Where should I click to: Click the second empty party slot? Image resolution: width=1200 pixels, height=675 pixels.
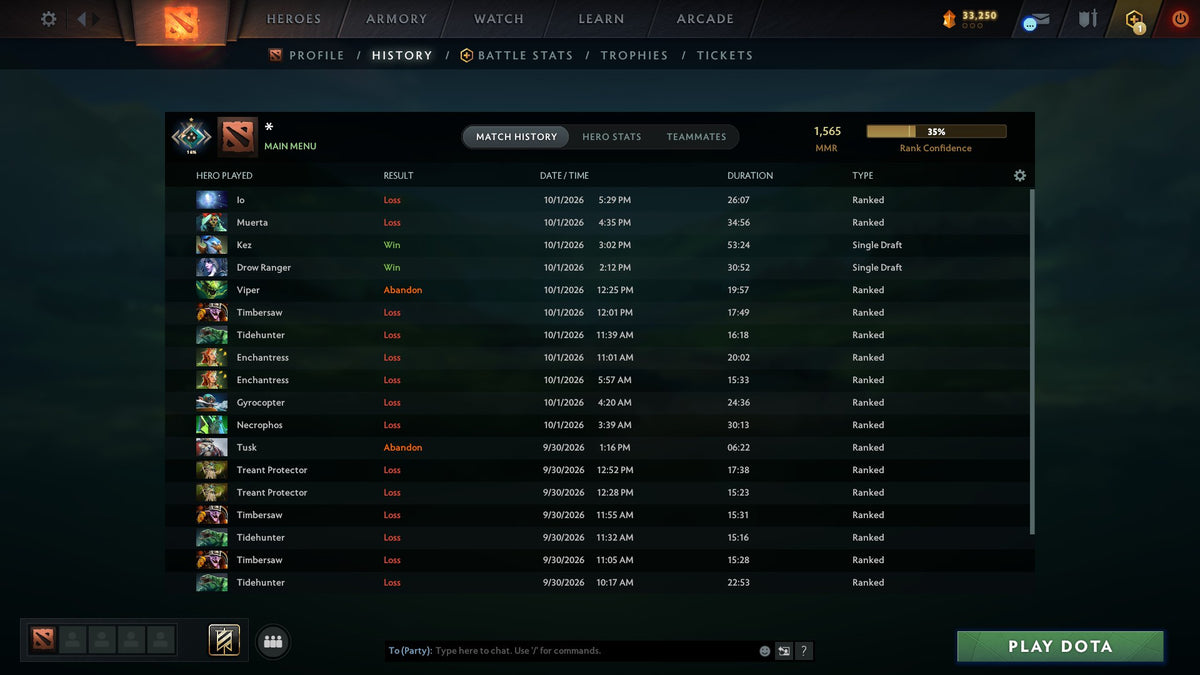[102, 640]
